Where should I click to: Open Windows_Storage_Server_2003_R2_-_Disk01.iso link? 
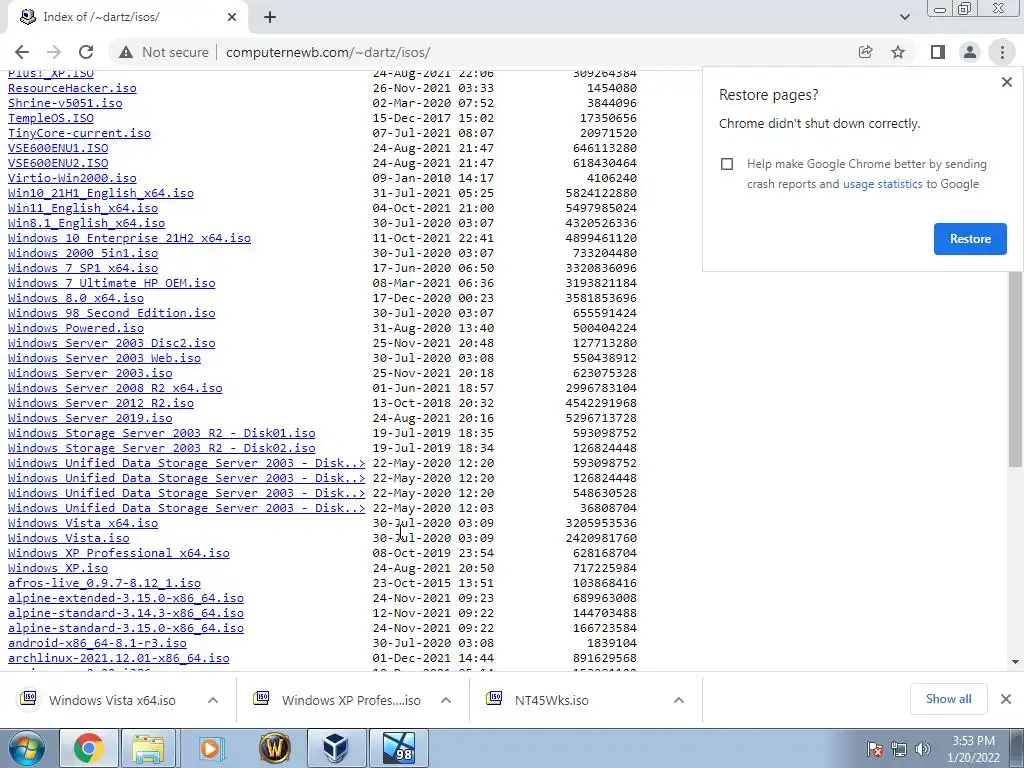[162, 434]
